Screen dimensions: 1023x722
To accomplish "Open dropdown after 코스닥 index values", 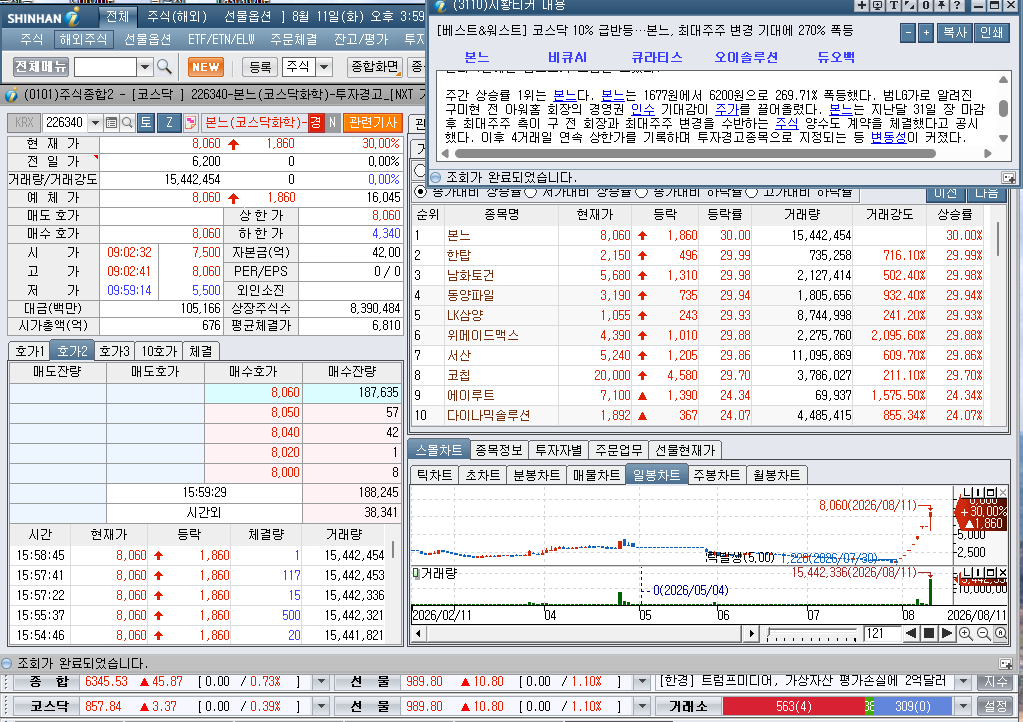I will click(320, 706).
